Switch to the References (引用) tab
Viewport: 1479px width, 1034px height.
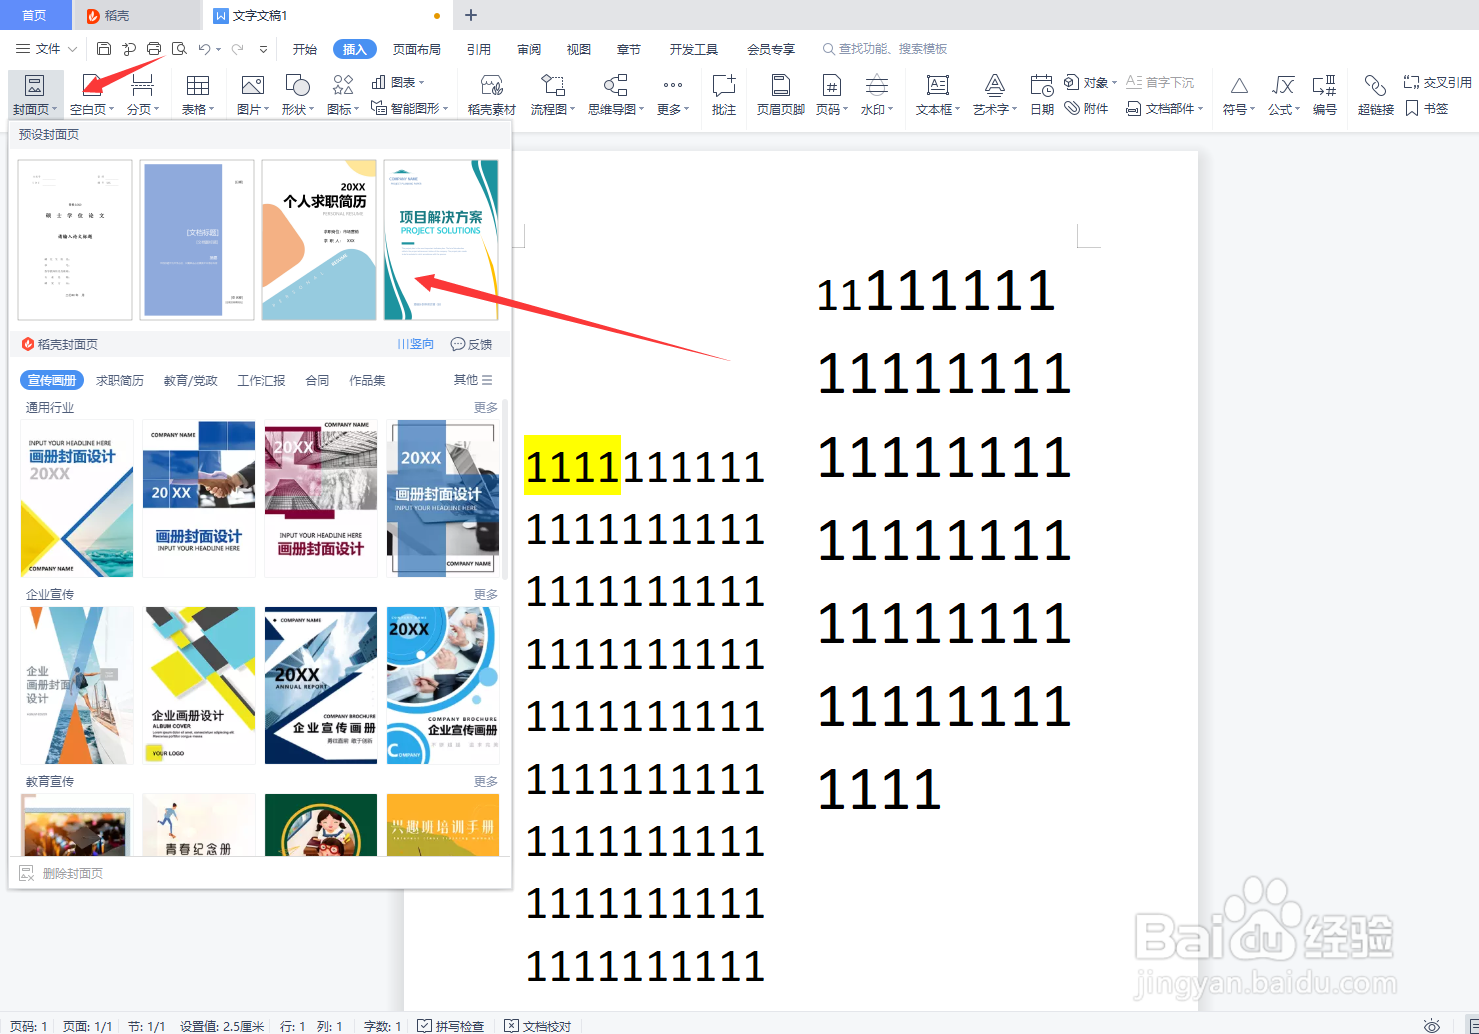(479, 49)
